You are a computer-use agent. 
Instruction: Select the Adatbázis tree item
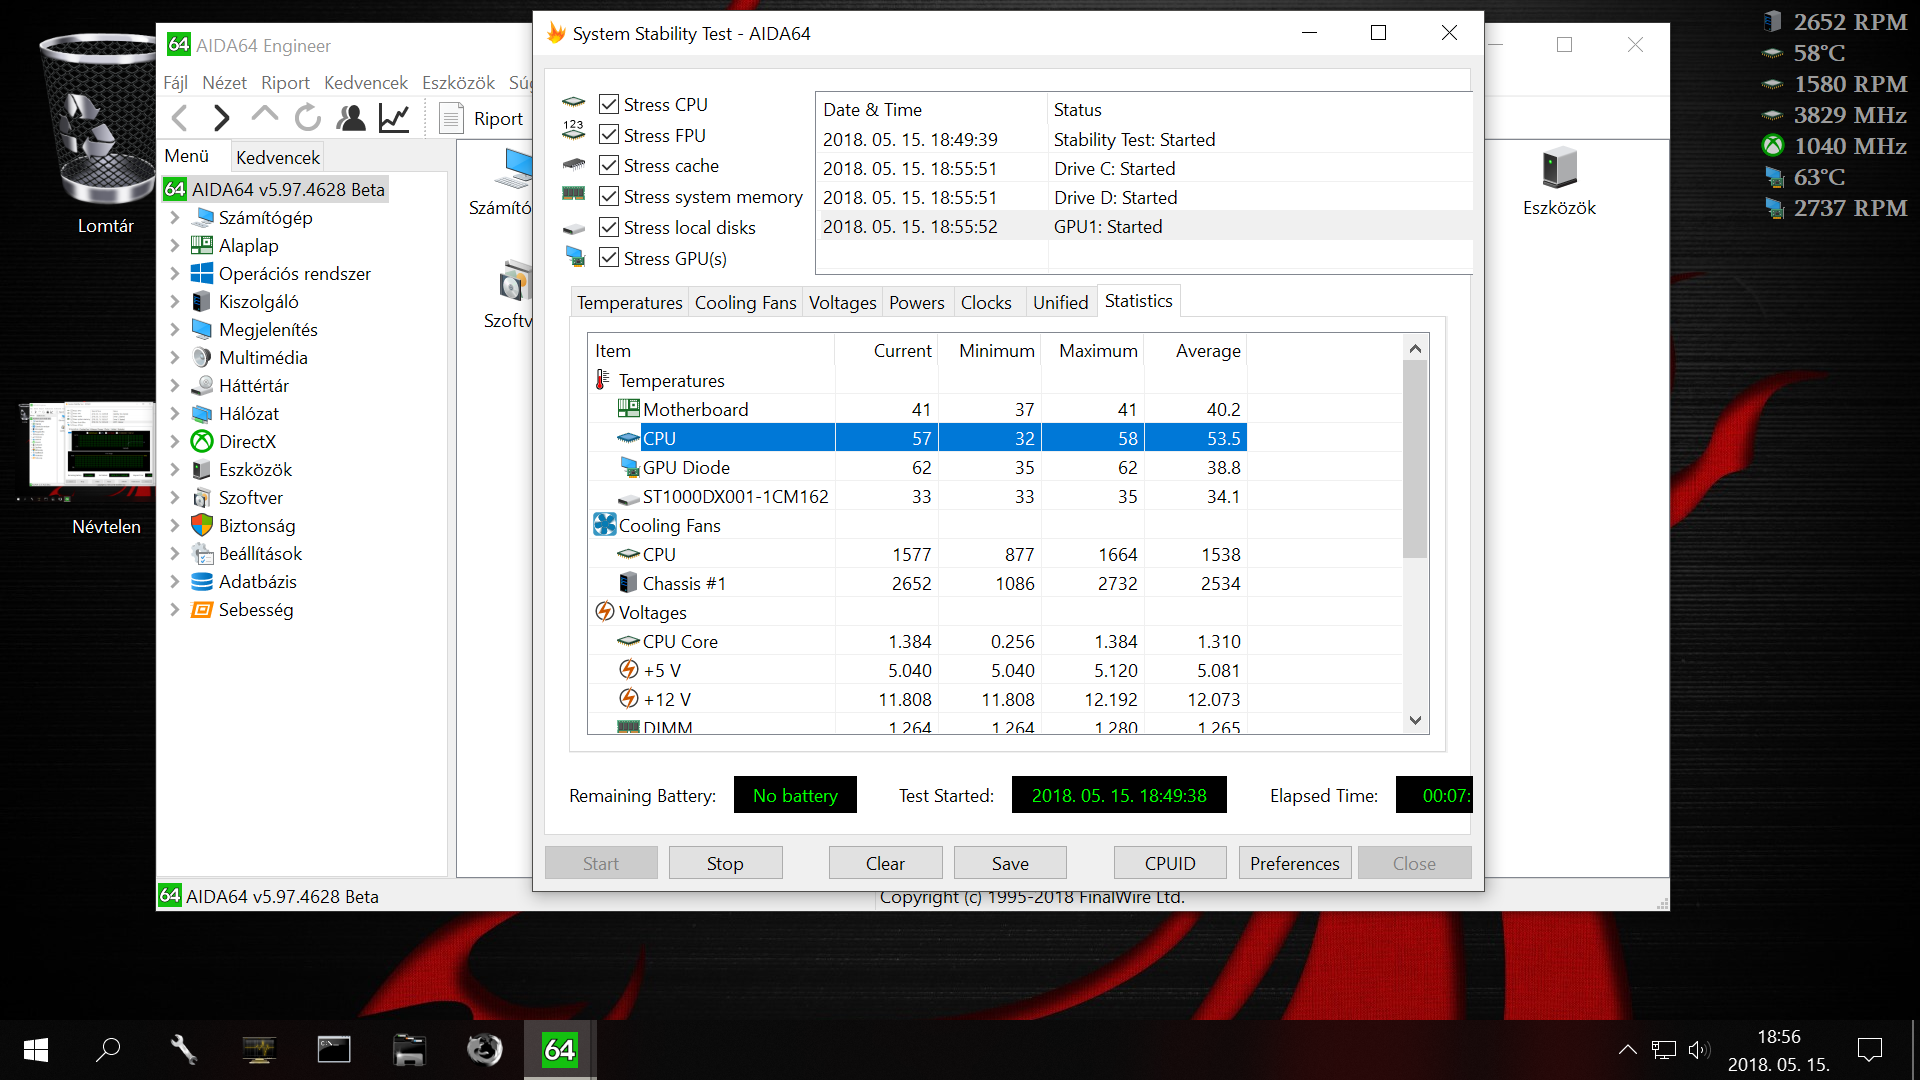258,581
